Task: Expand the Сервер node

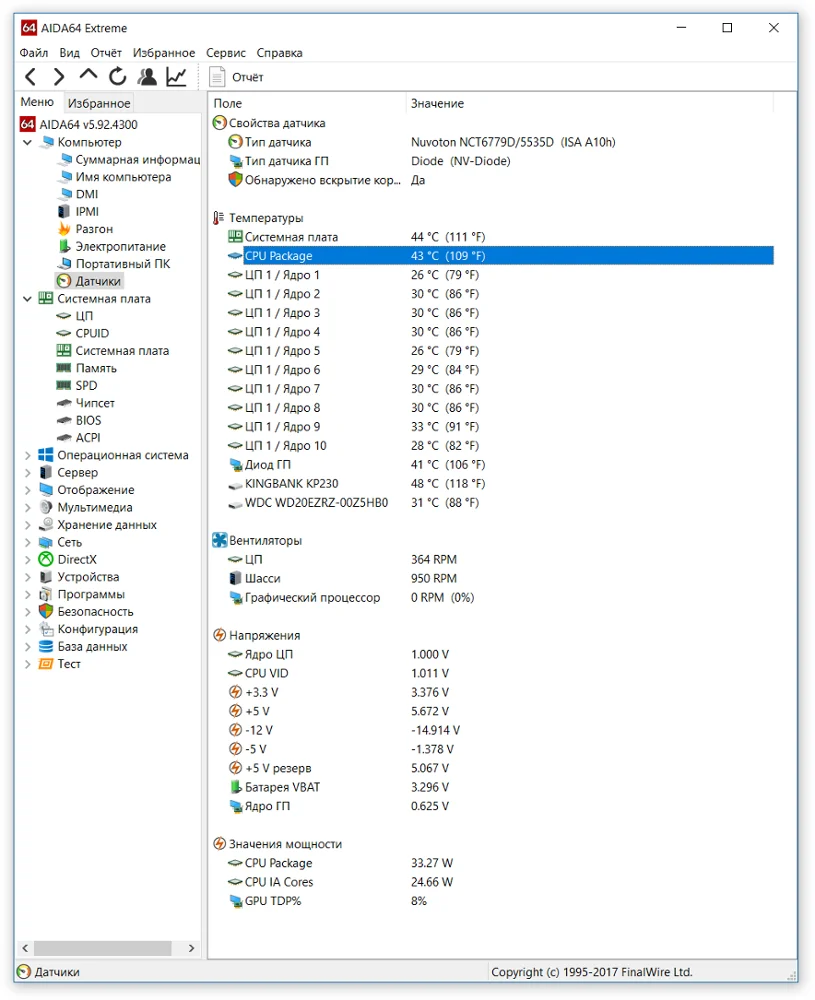Action: point(27,473)
